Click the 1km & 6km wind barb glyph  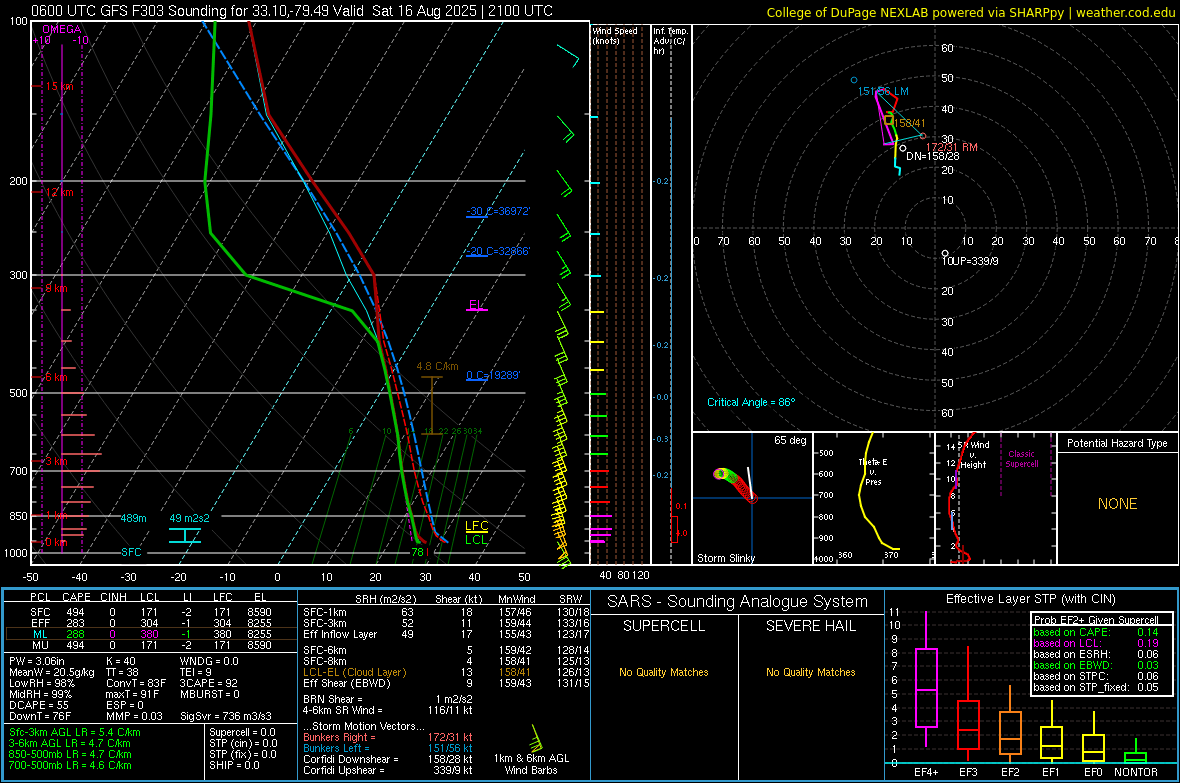(x=537, y=738)
